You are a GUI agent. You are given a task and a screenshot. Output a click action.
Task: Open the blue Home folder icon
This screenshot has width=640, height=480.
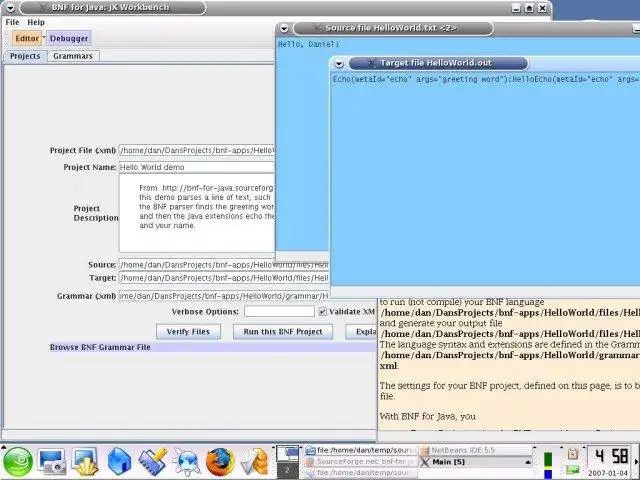coord(119,462)
